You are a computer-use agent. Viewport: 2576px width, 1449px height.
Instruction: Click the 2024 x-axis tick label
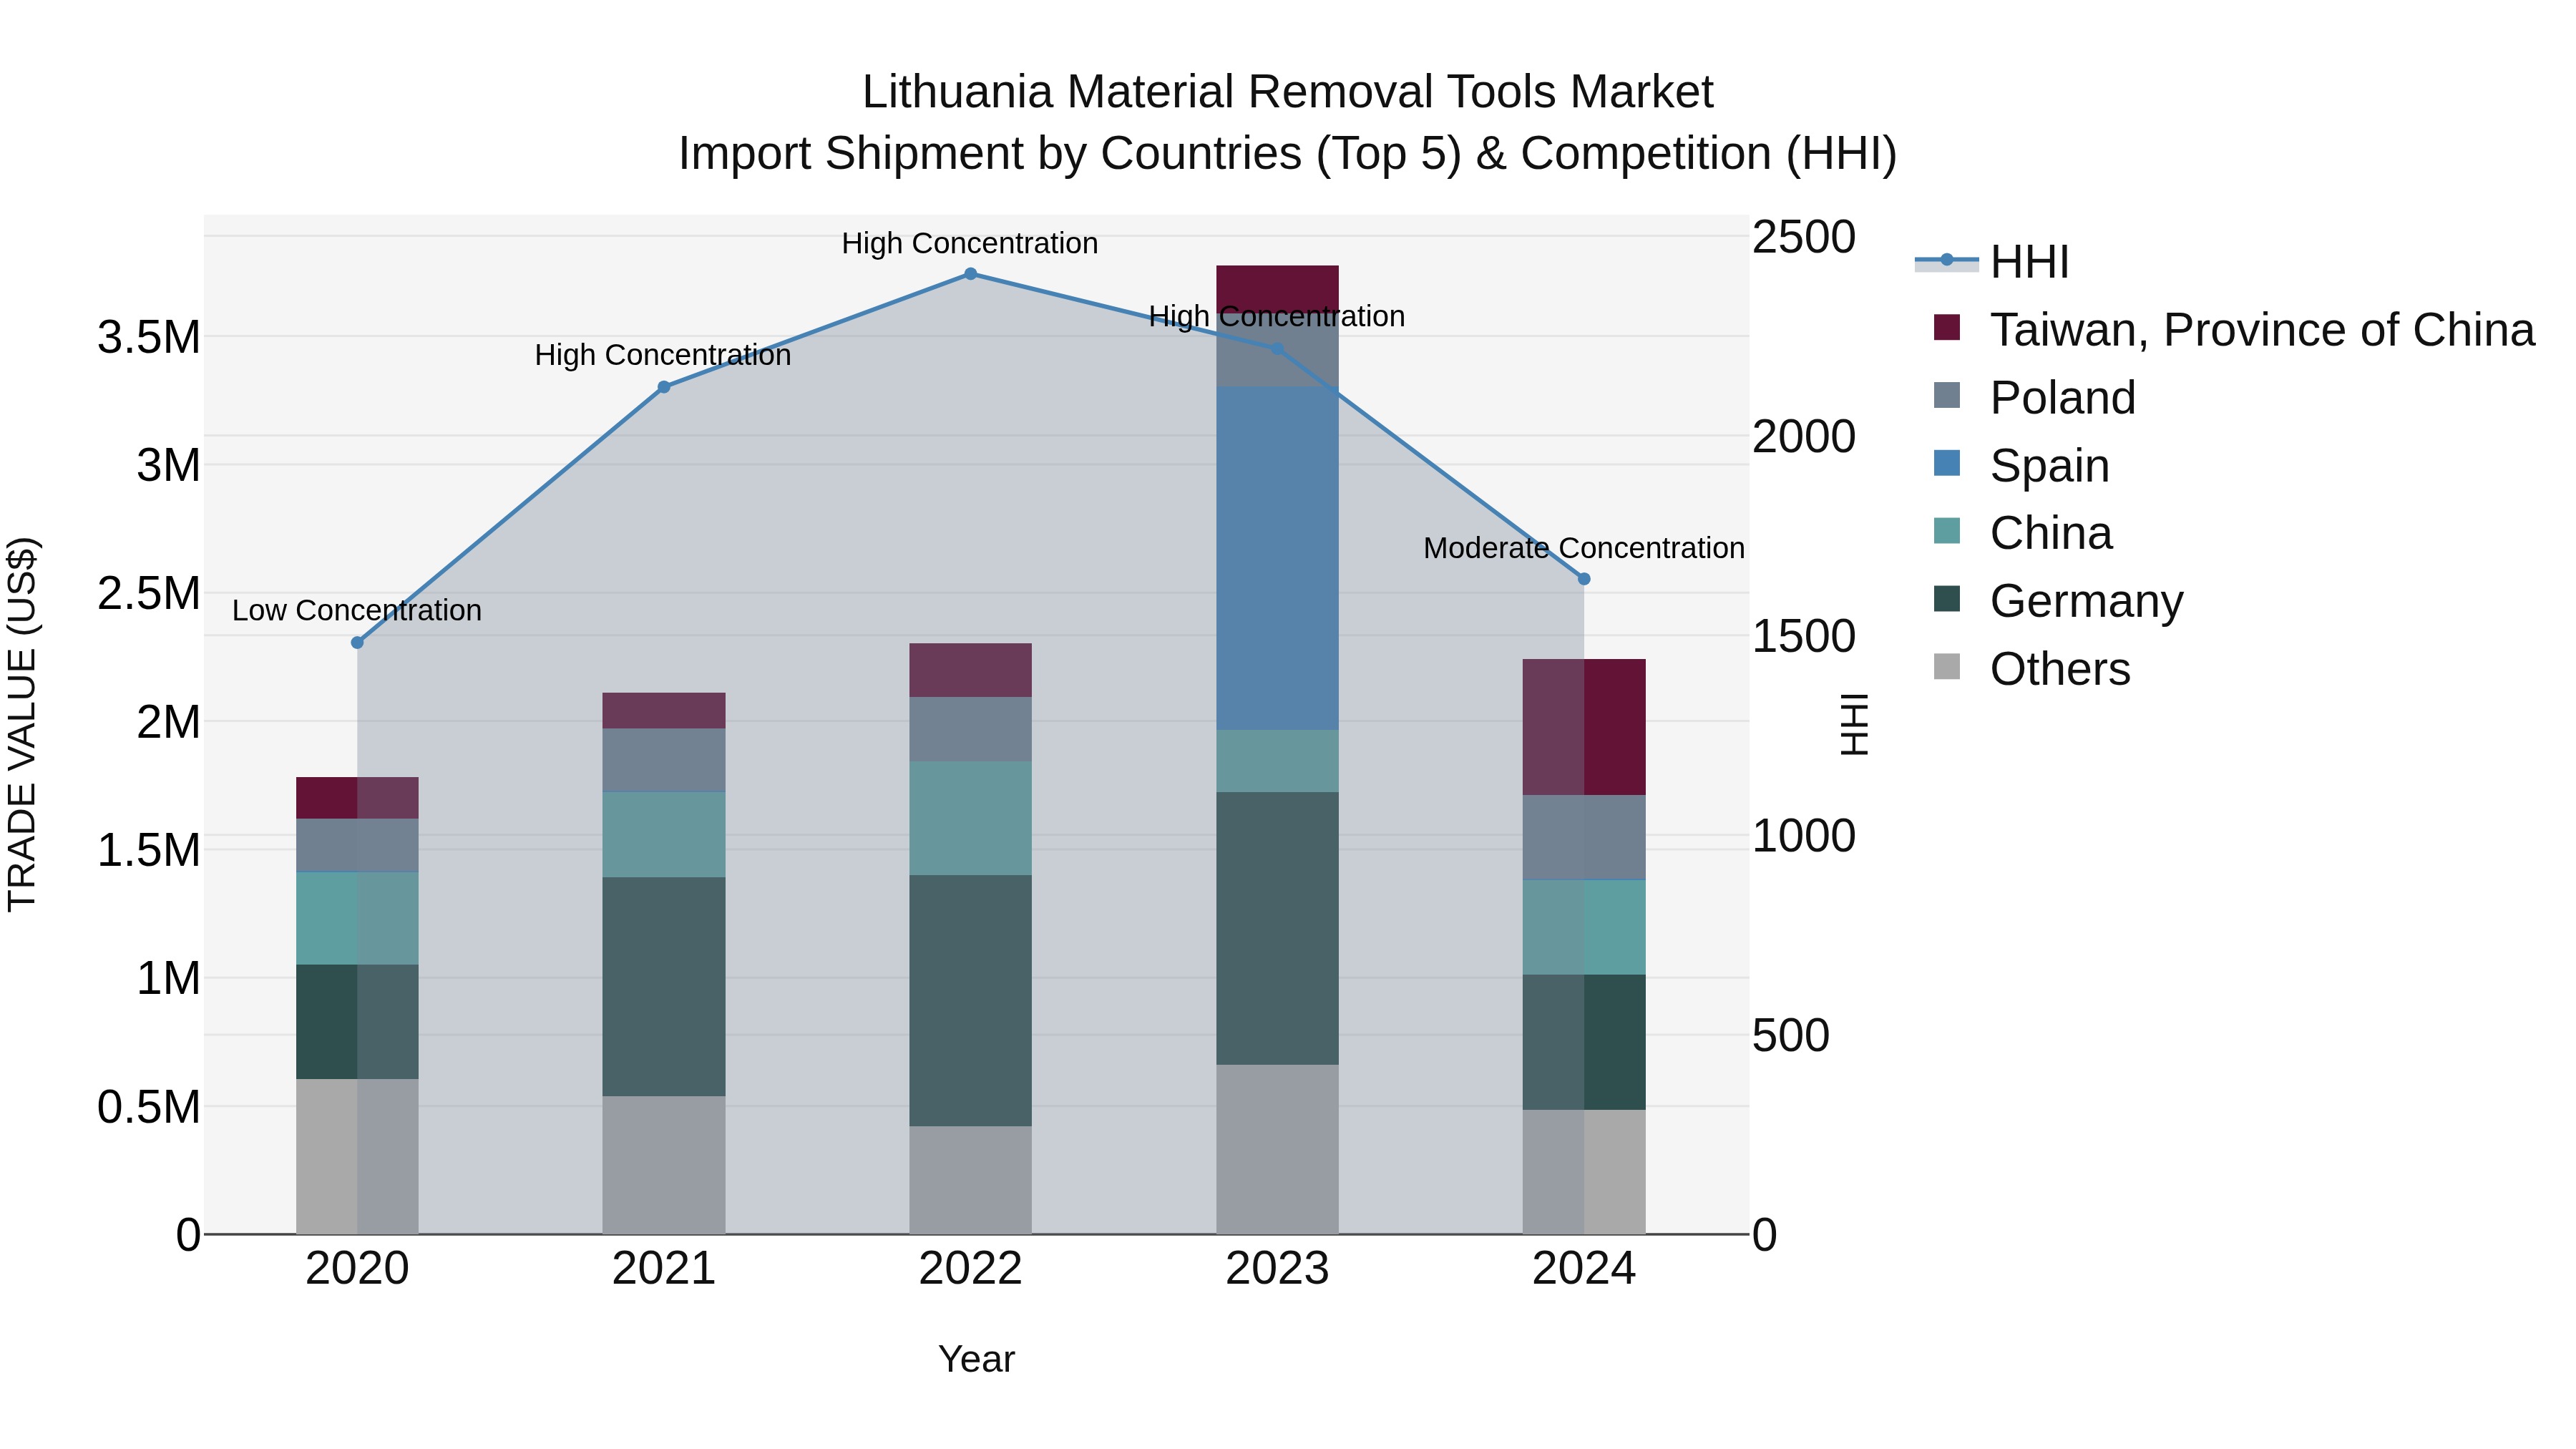tap(1584, 1269)
